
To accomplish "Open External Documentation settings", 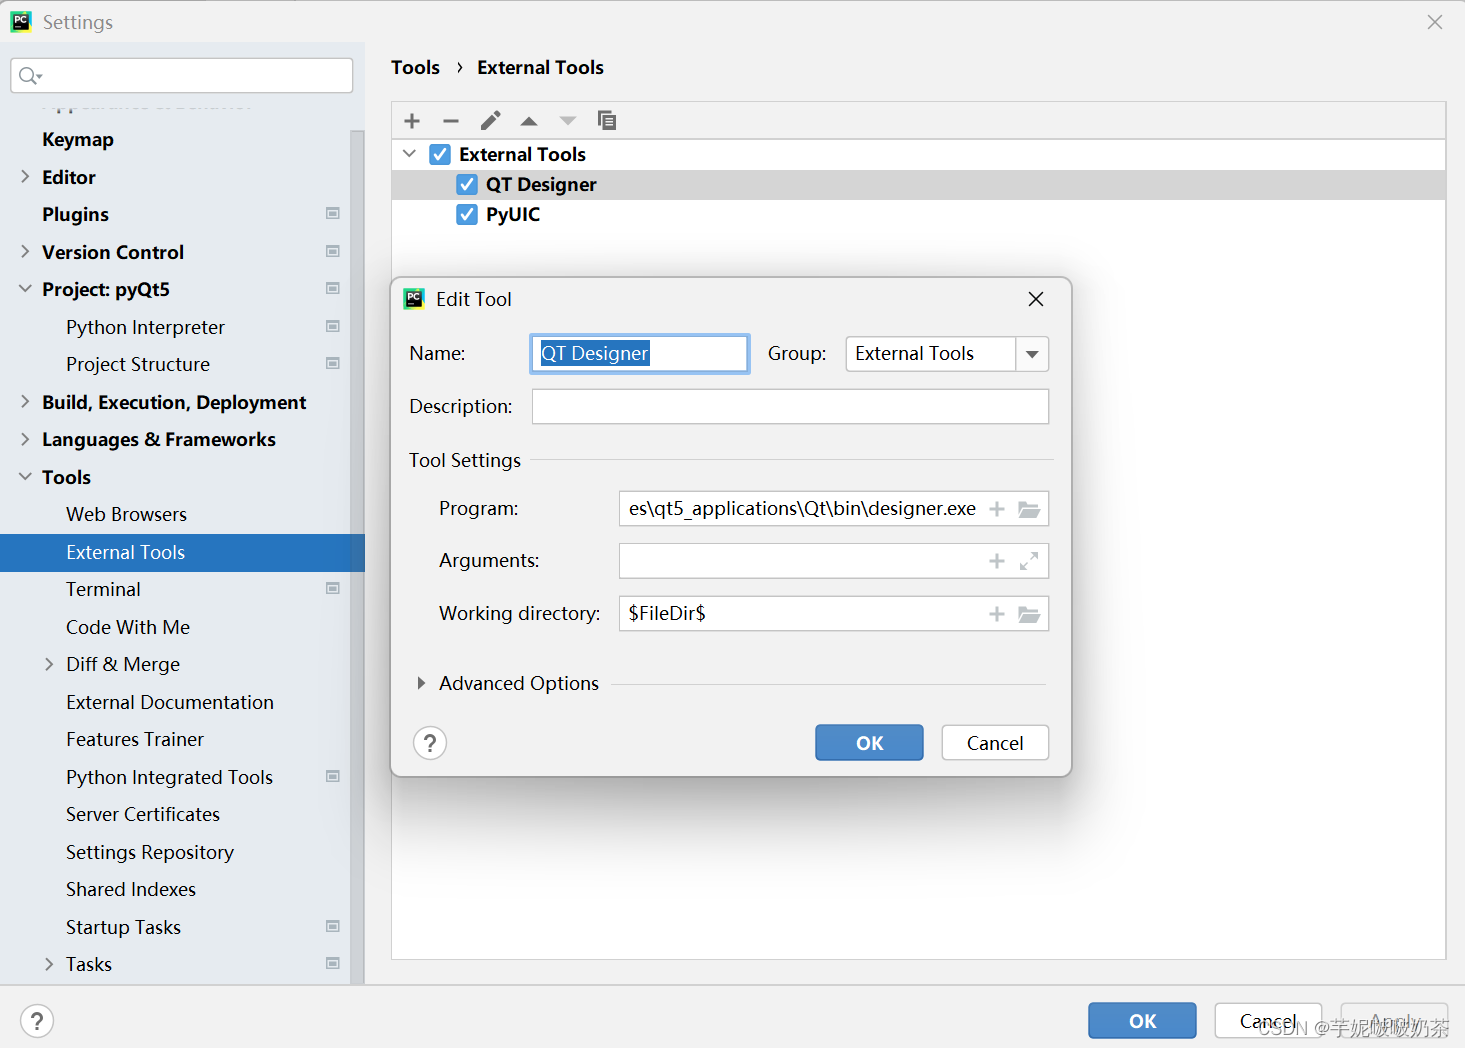I will pos(170,702).
